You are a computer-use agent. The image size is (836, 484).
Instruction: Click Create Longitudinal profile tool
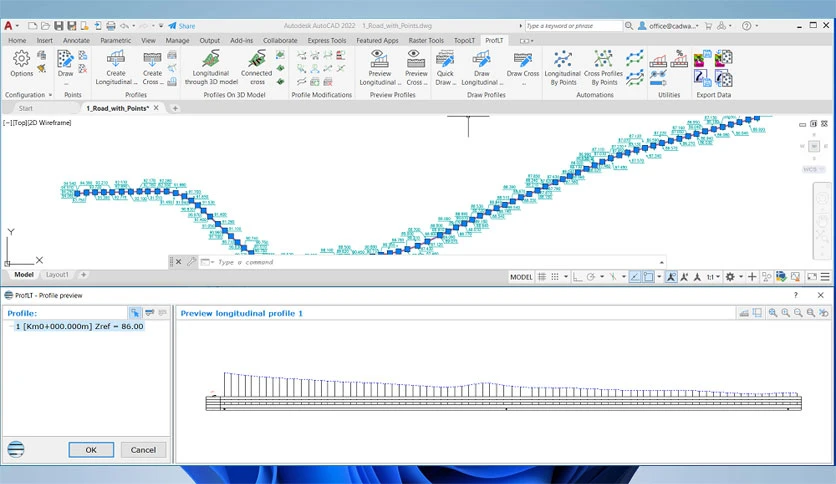pyautogui.click(x=116, y=68)
